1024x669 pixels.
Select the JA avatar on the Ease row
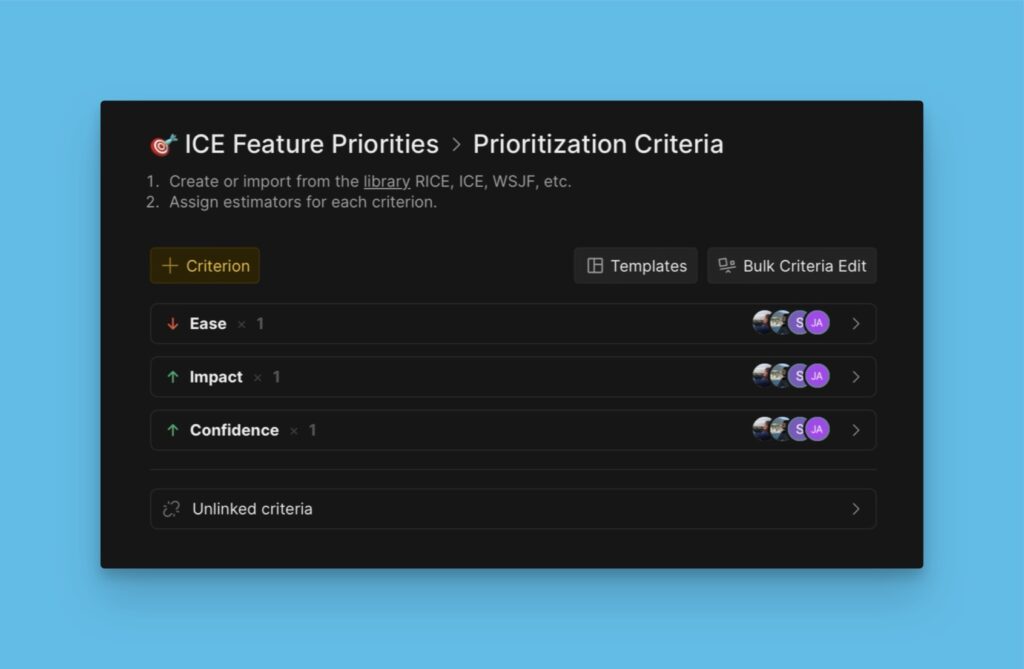tap(817, 323)
